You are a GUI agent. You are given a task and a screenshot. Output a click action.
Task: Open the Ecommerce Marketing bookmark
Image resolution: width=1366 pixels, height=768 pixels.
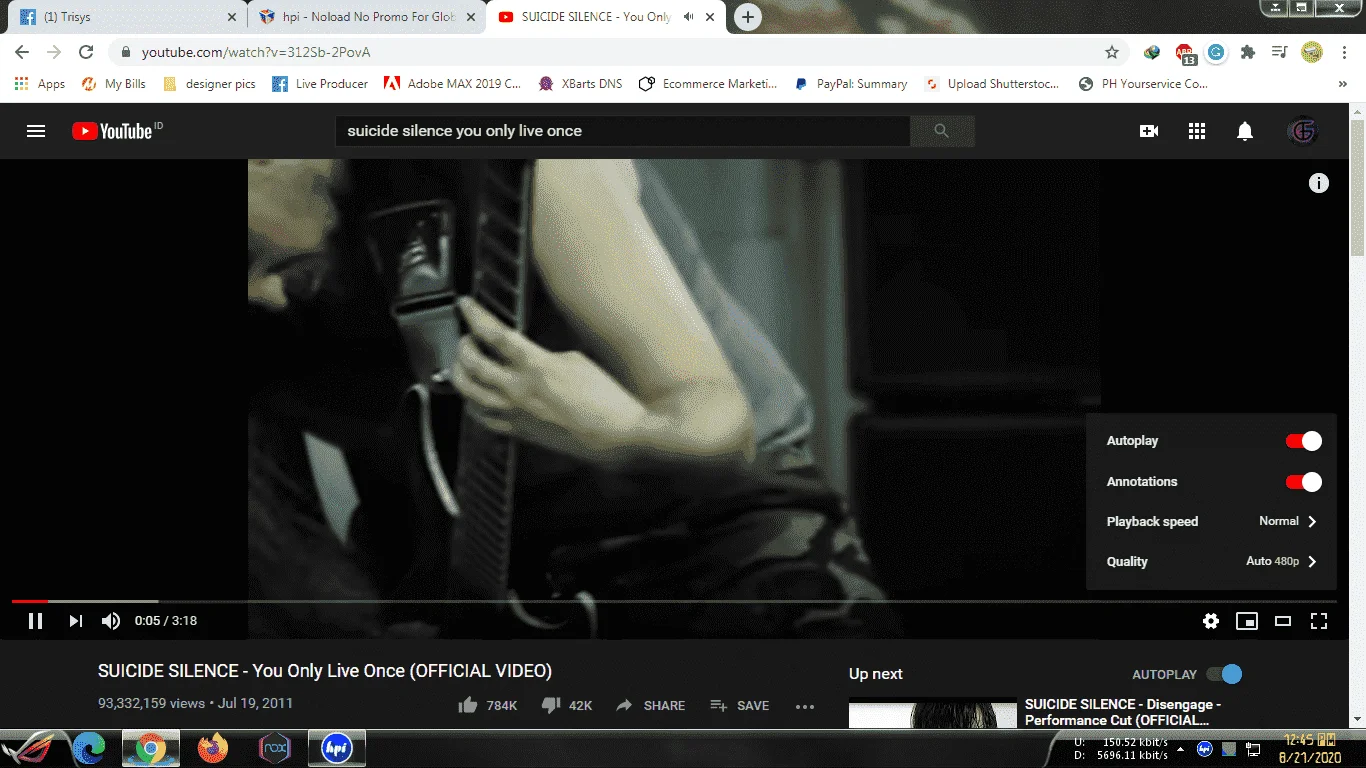(708, 84)
